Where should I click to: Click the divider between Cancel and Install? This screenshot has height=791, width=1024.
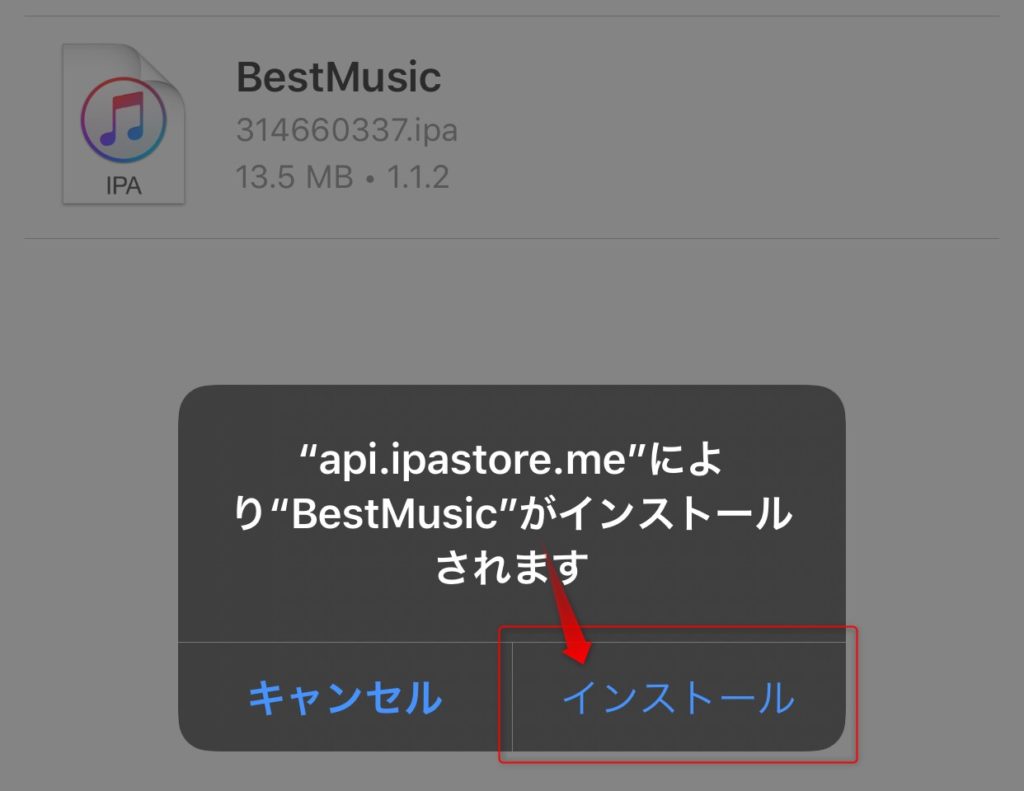(x=513, y=697)
